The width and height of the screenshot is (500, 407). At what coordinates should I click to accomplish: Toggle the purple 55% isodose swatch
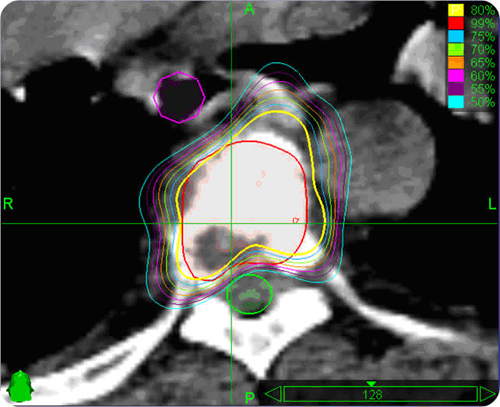tap(456, 89)
